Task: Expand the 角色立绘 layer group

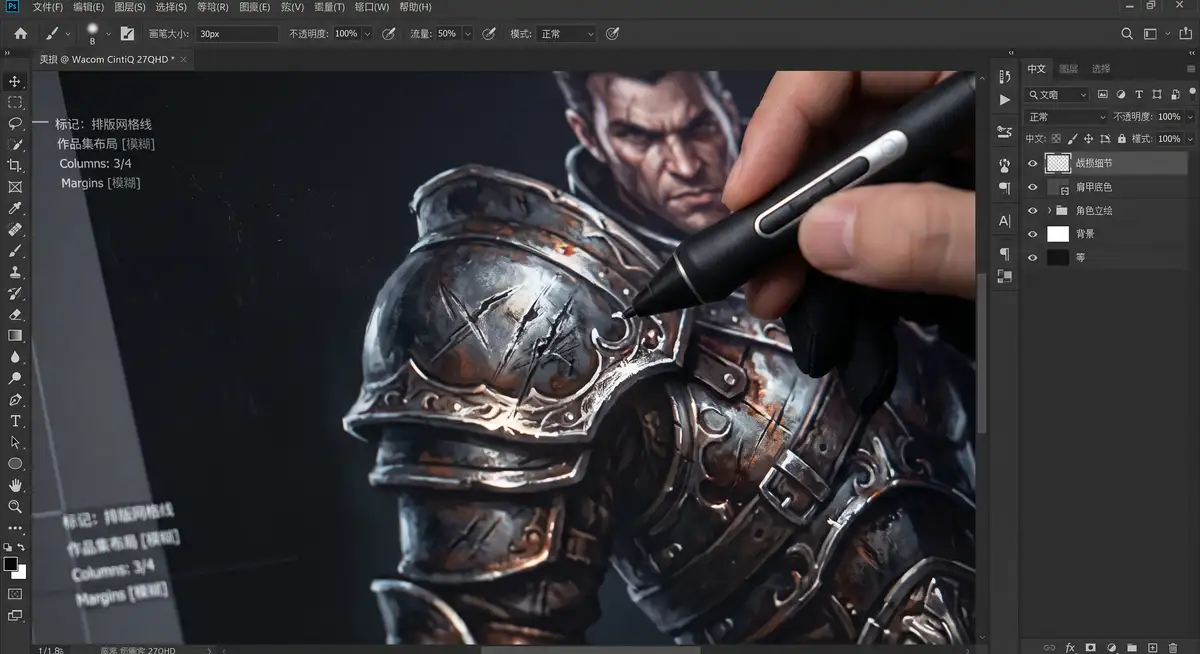Action: tap(1050, 211)
